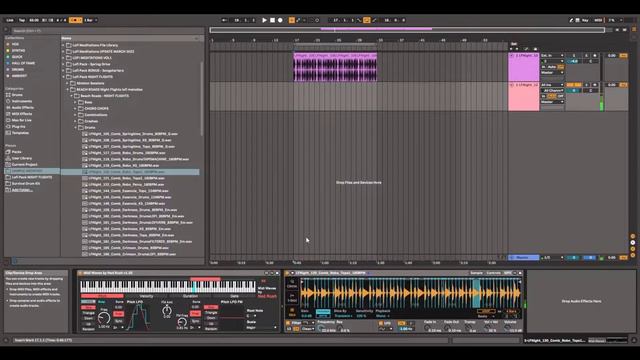This screenshot has height=360, width=640.
Task: Open the Instruments category
Action: pos(21,101)
